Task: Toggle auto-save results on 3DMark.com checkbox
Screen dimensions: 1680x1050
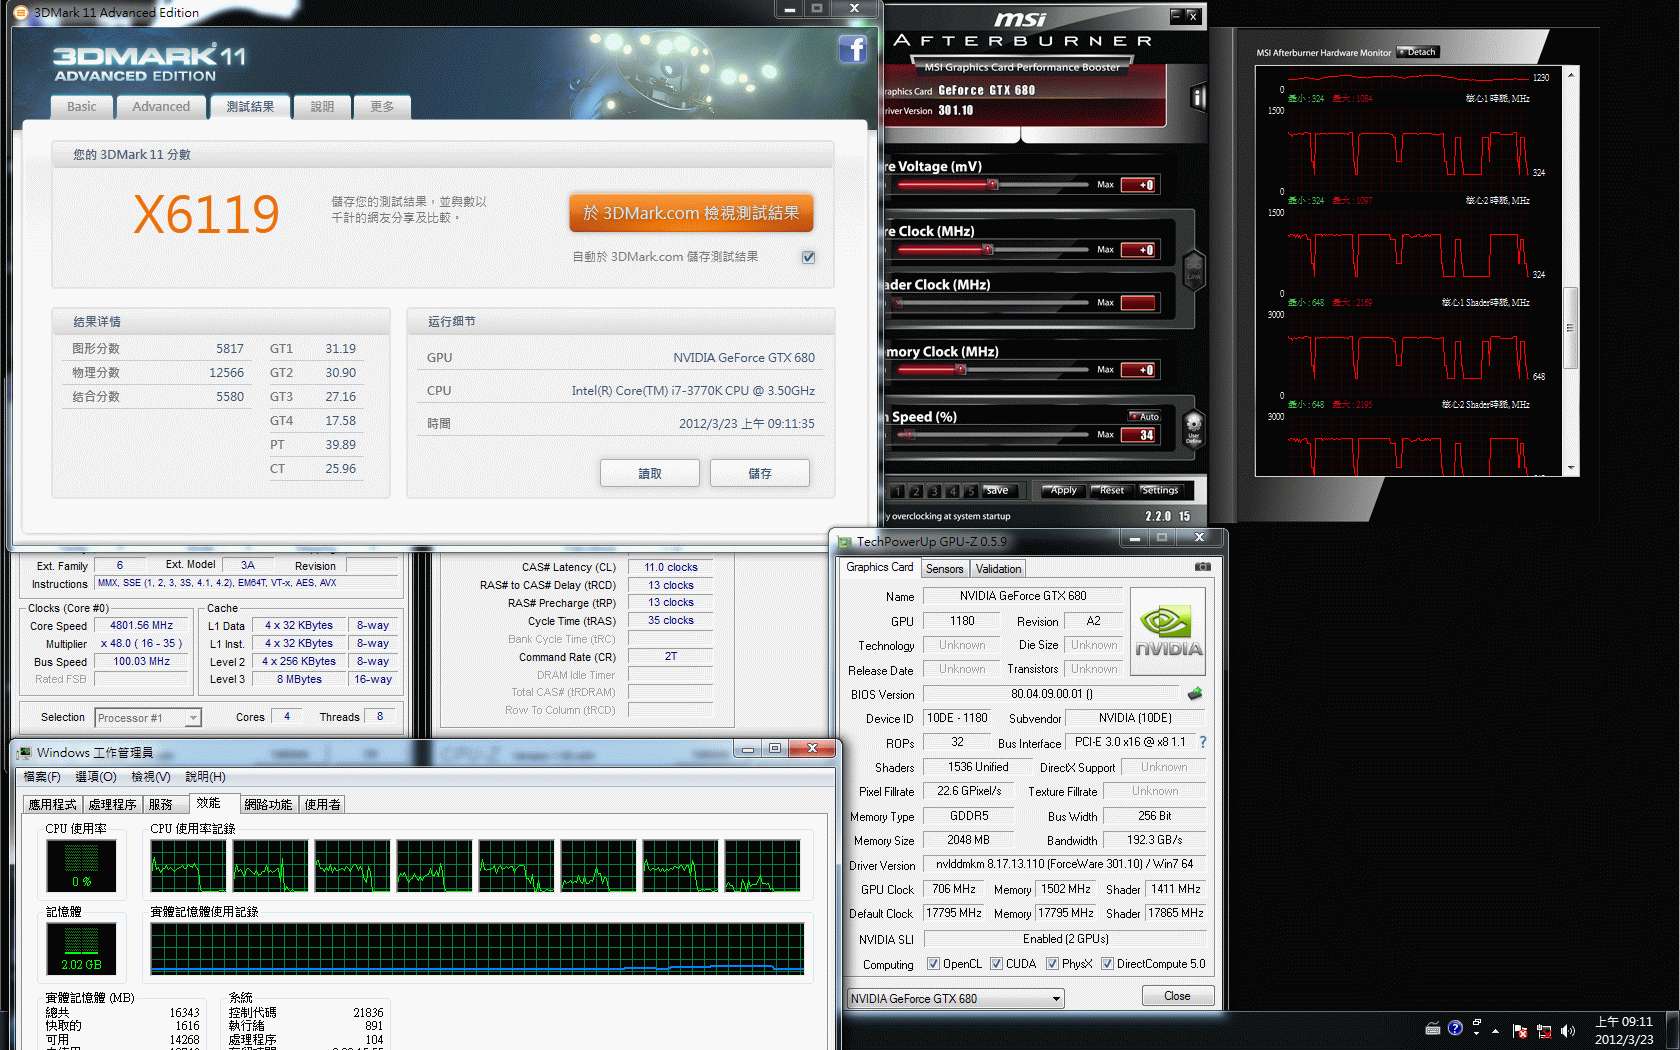Action: tap(808, 257)
